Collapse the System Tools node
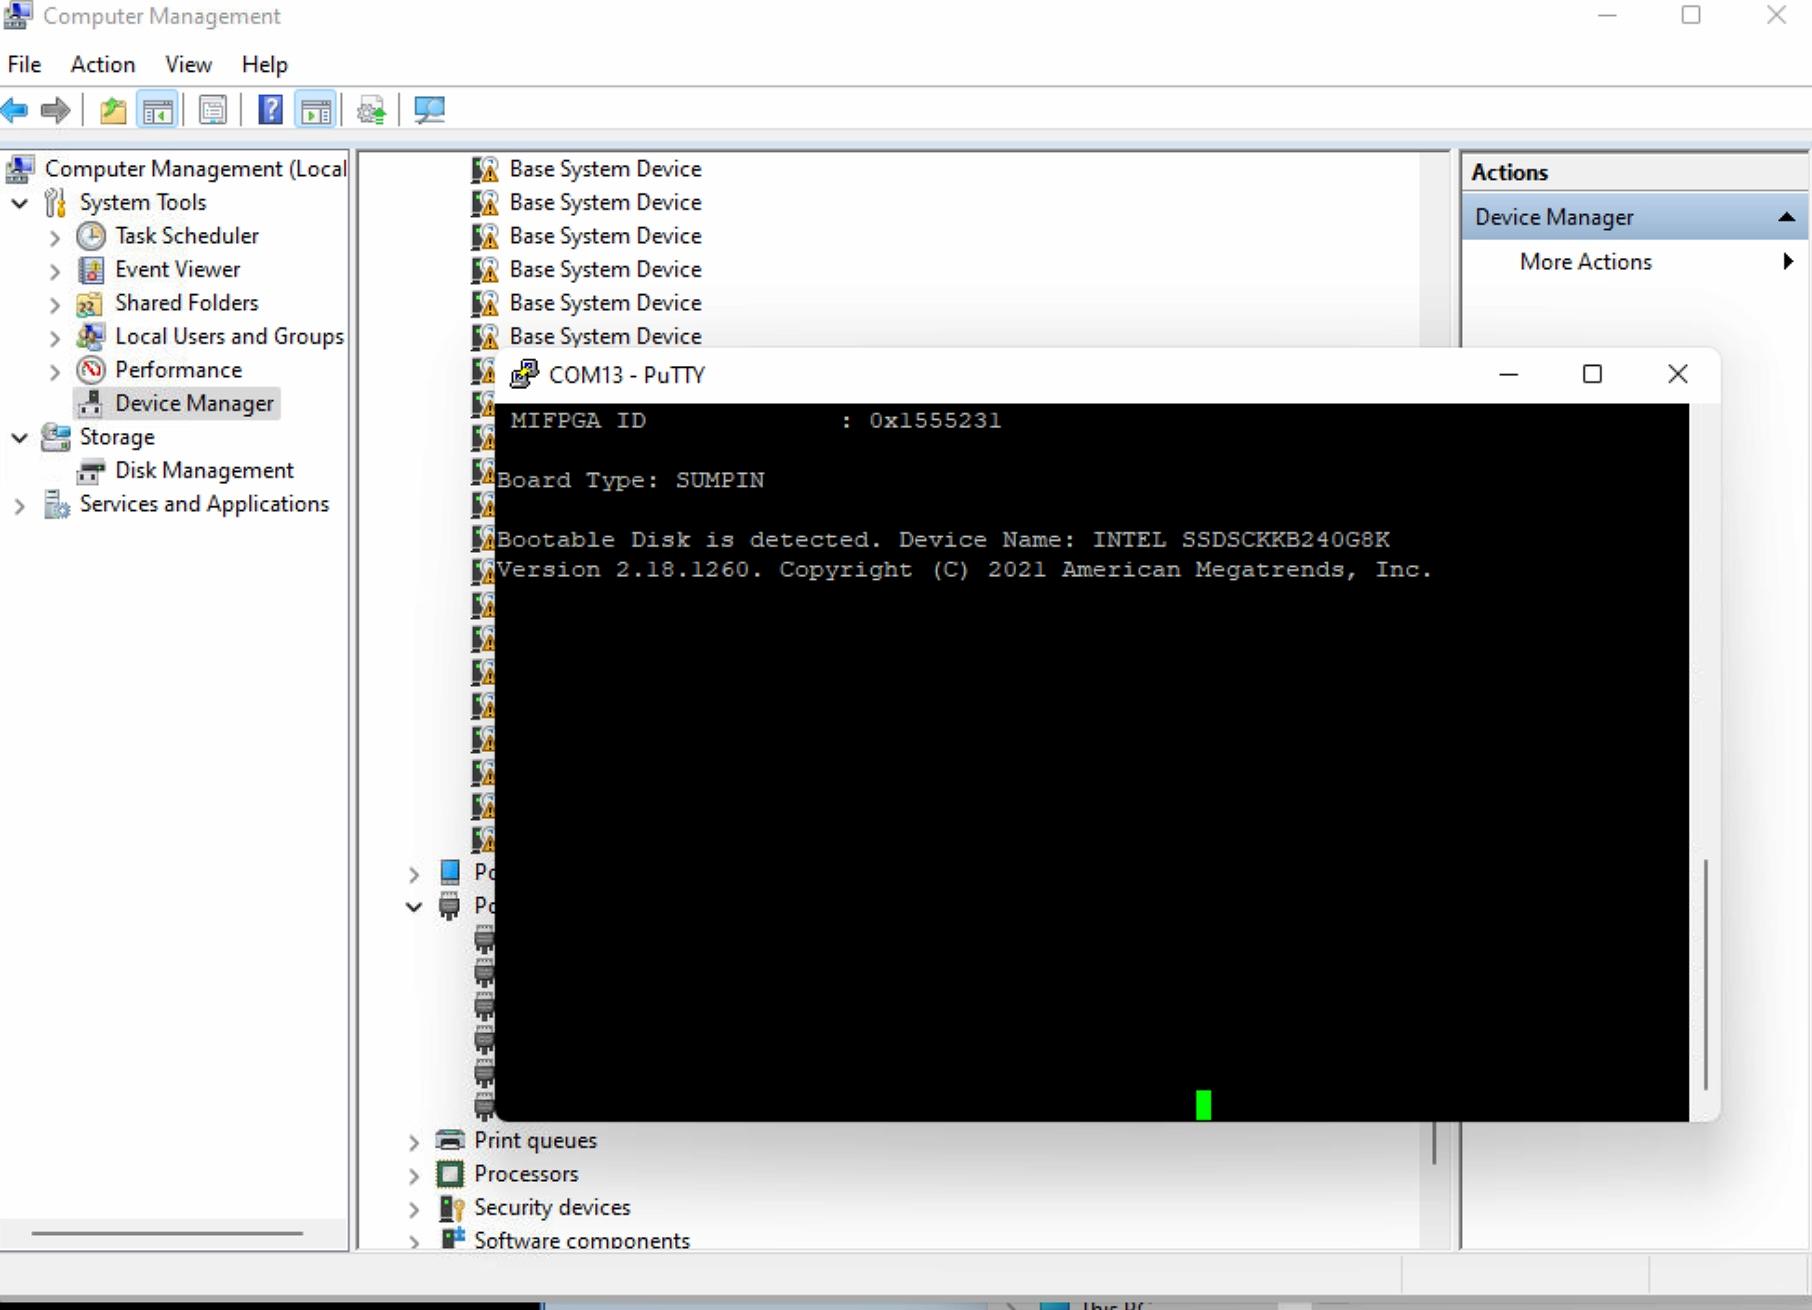This screenshot has height=1310, width=1812. coord(19,203)
